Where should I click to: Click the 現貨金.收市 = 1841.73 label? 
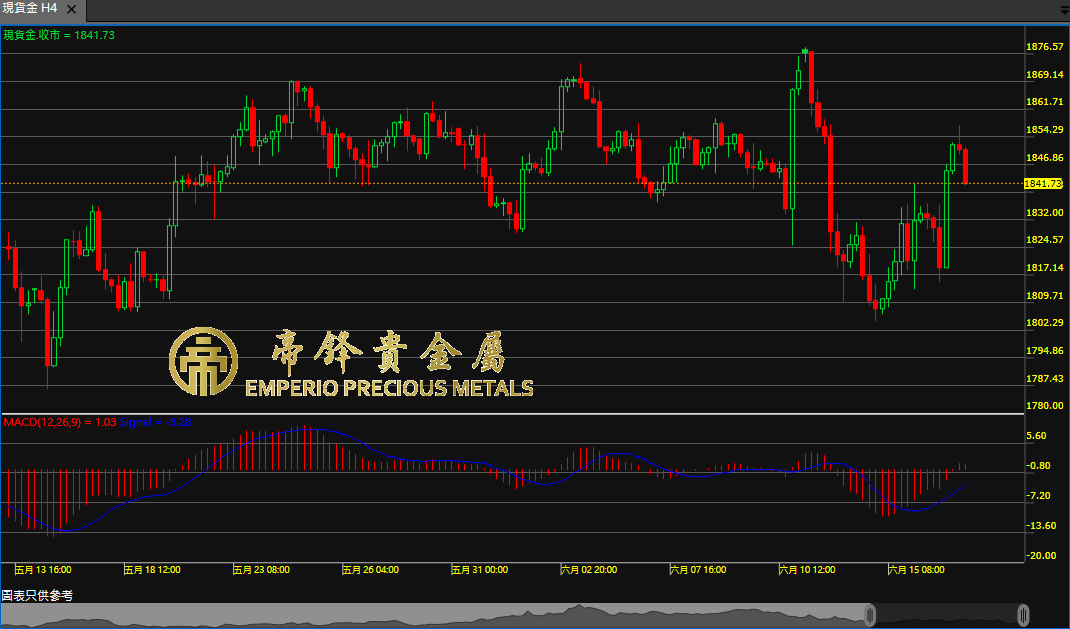(x=59, y=35)
